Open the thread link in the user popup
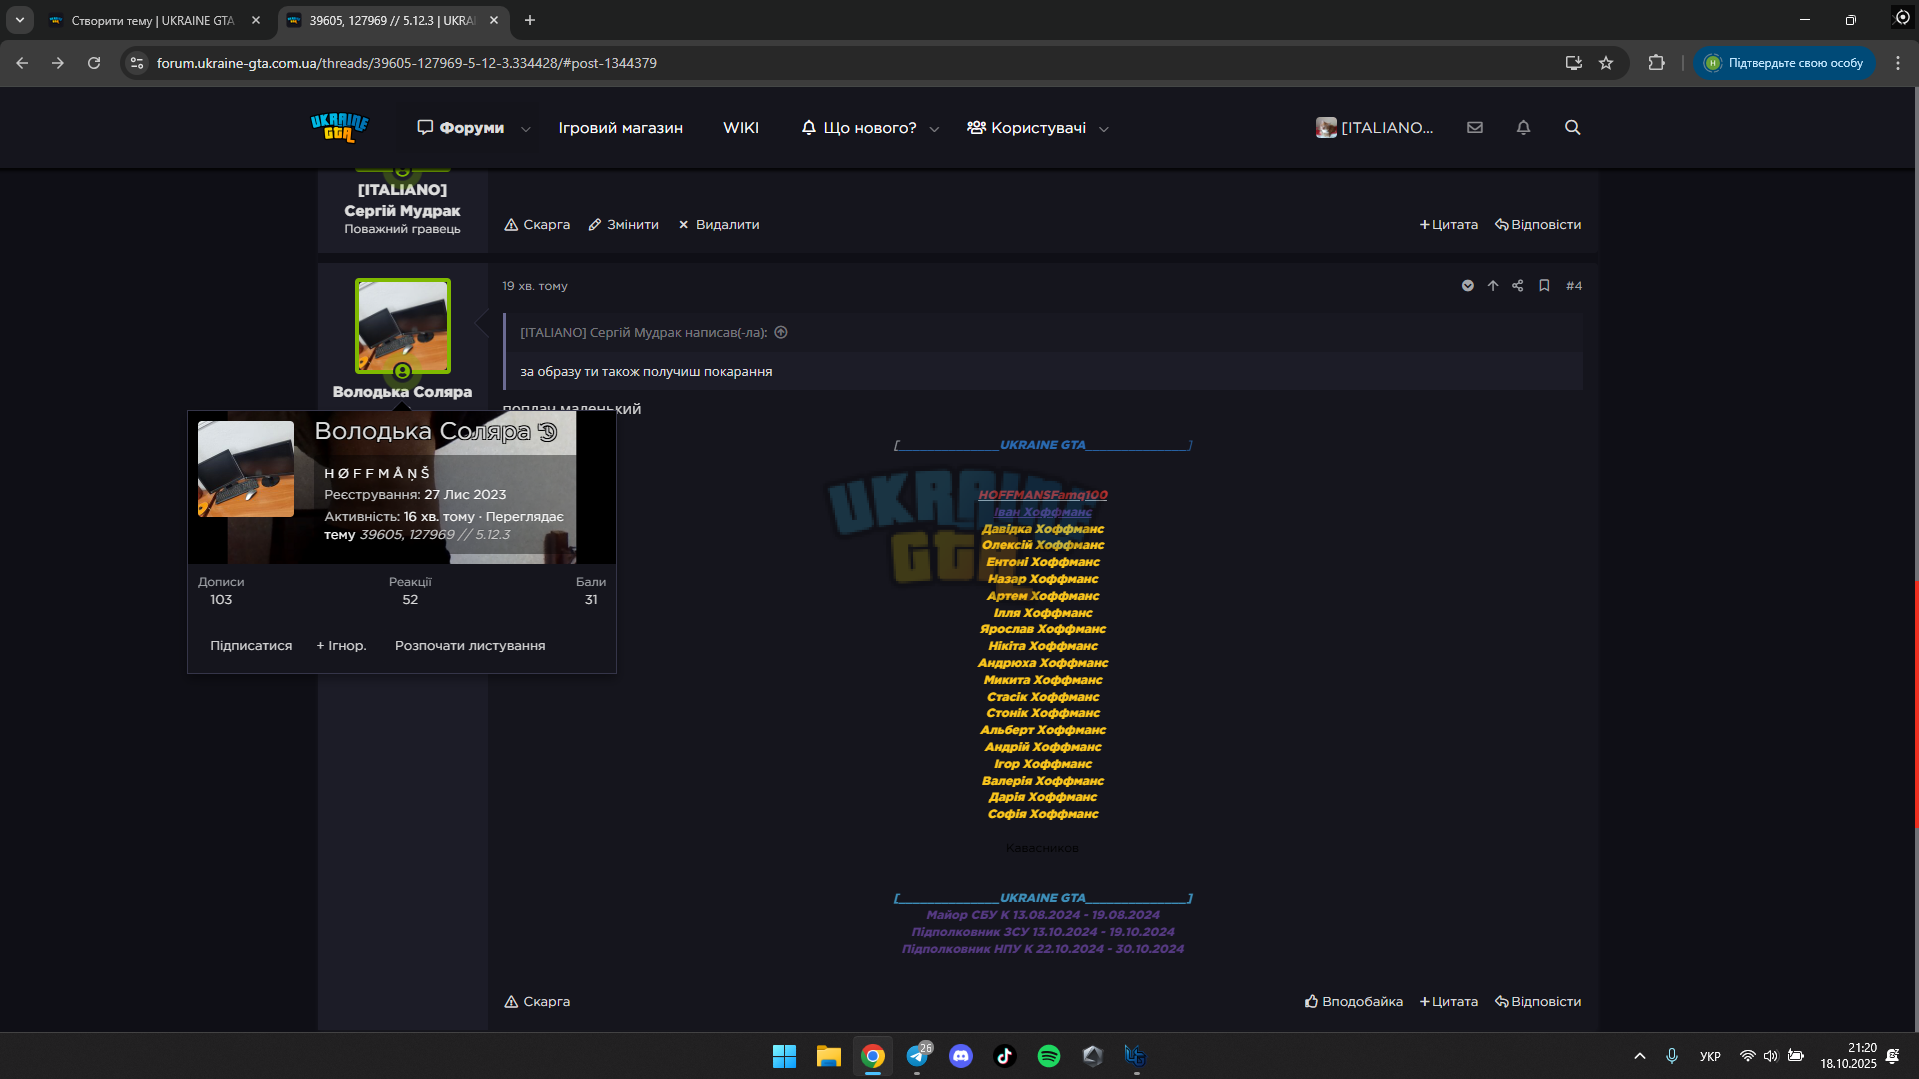Viewport: 1919px width, 1079px height. click(435, 535)
